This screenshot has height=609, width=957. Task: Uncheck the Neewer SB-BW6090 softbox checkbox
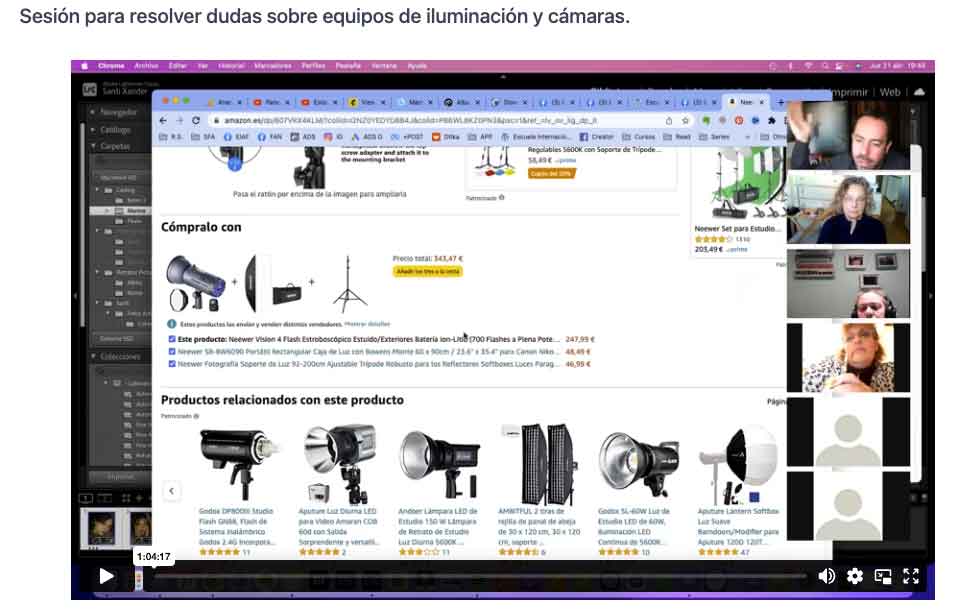172,351
